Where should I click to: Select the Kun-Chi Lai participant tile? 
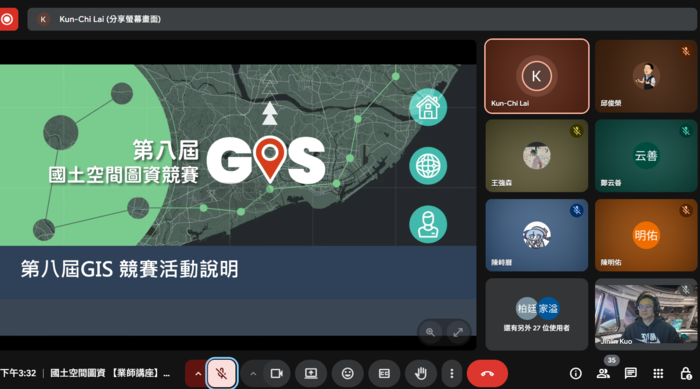pyautogui.click(x=537, y=76)
